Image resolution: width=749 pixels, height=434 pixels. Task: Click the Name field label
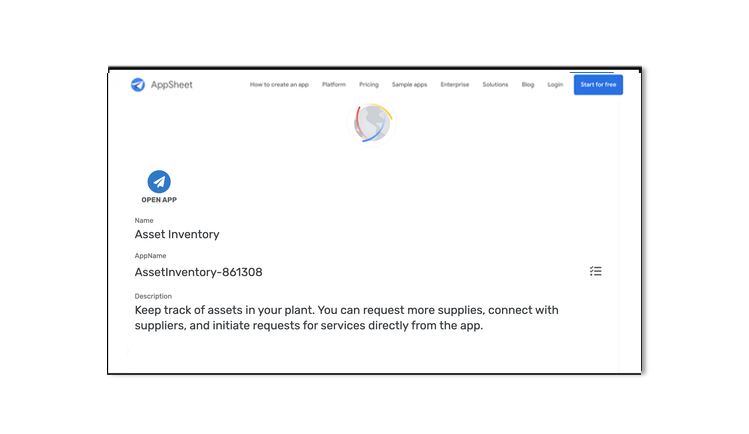coord(144,220)
